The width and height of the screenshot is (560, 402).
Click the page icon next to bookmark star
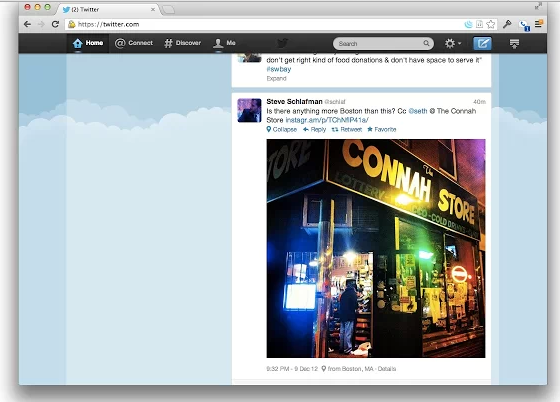pos(480,24)
